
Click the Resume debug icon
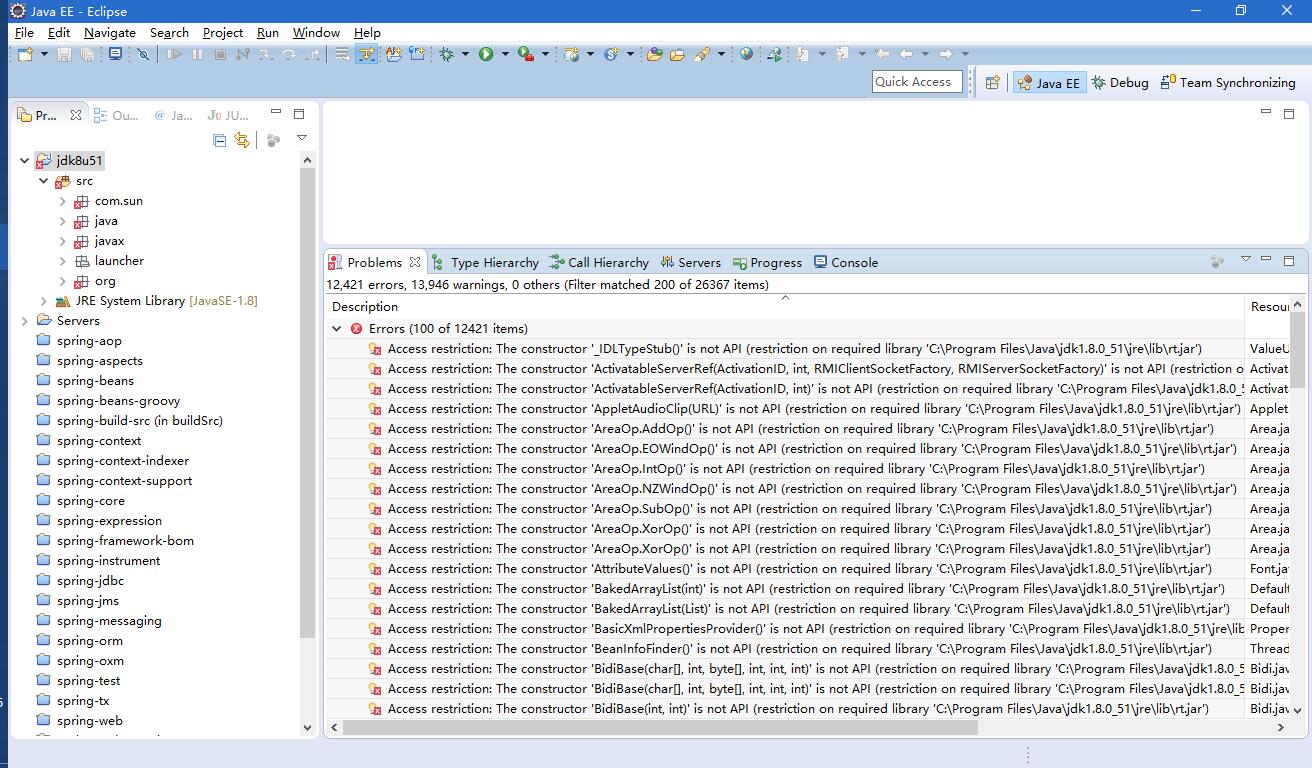pyautogui.click(x=174, y=54)
